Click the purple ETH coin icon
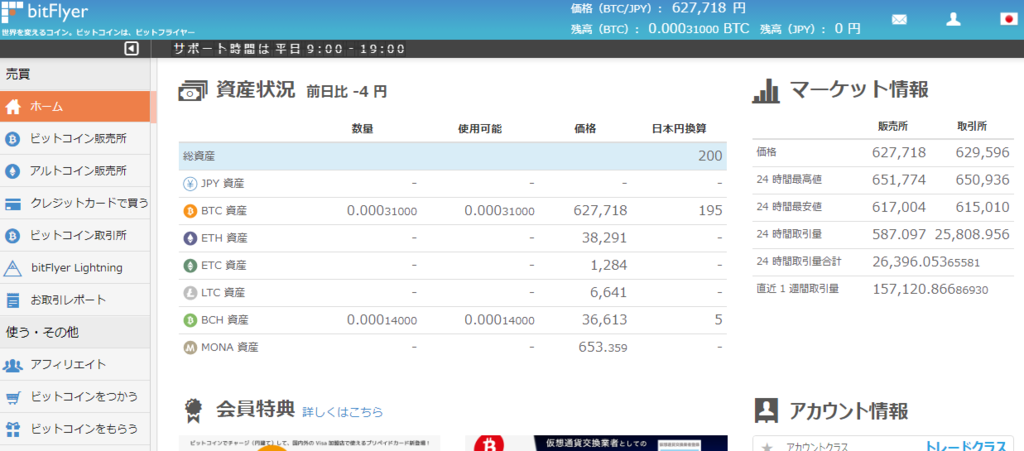Viewport: 1024px width, 451px height. (190, 238)
